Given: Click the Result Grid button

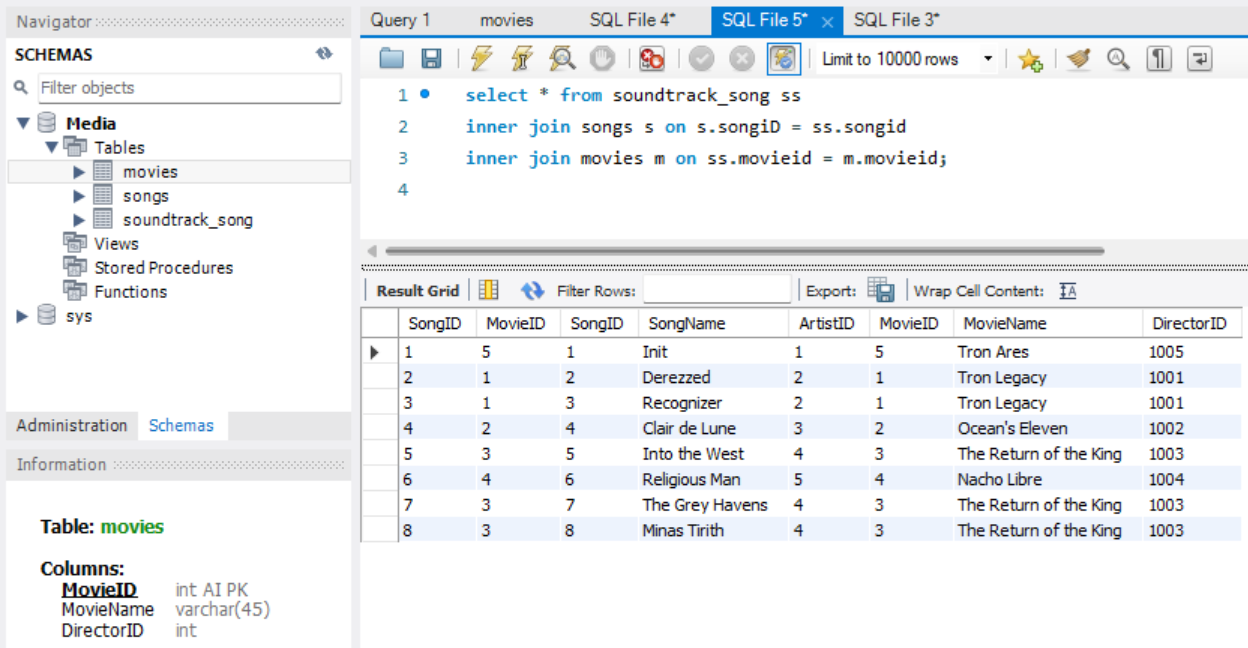Looking at the screenshot, I should tap(417, 291).
